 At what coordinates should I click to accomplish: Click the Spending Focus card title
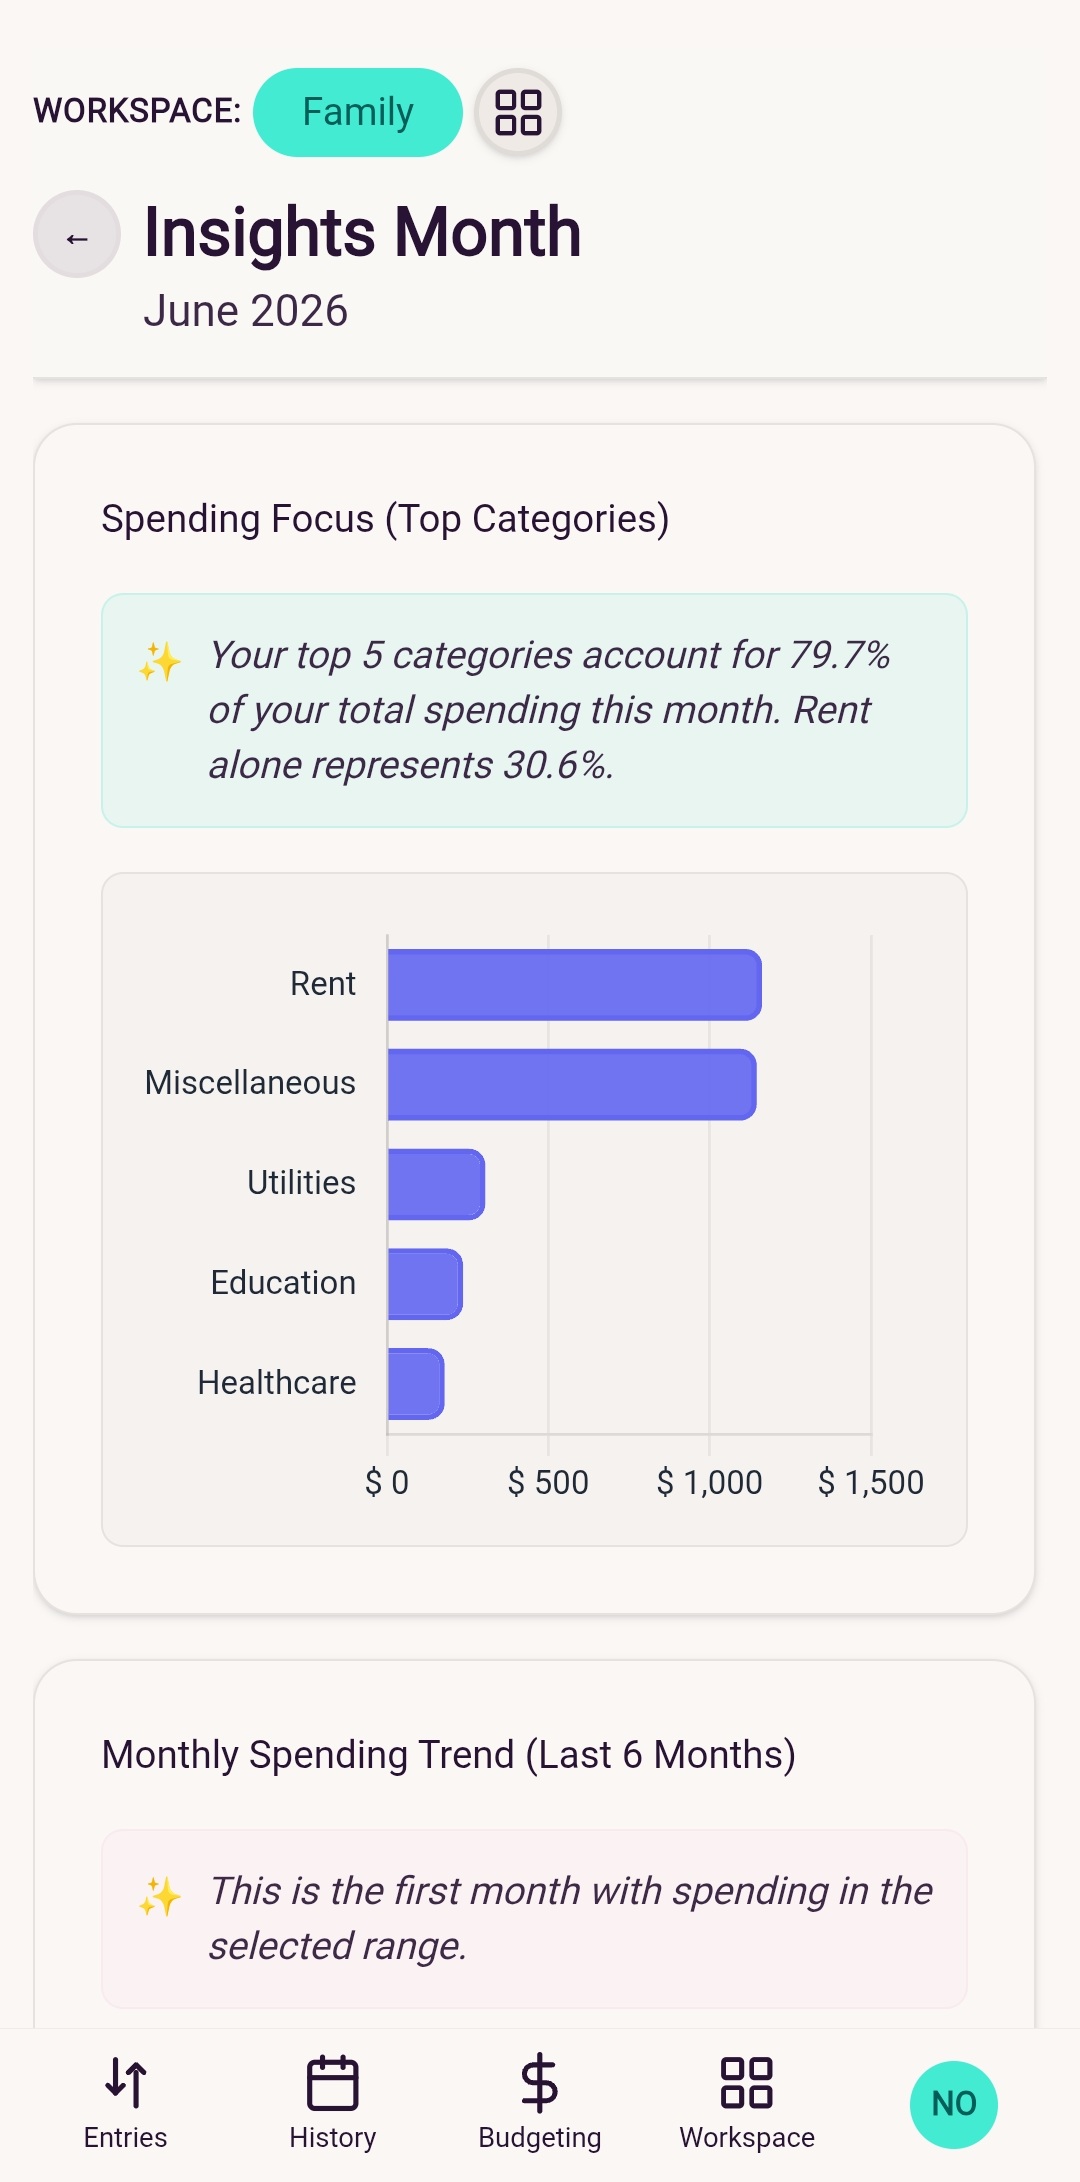pos(385,519)
